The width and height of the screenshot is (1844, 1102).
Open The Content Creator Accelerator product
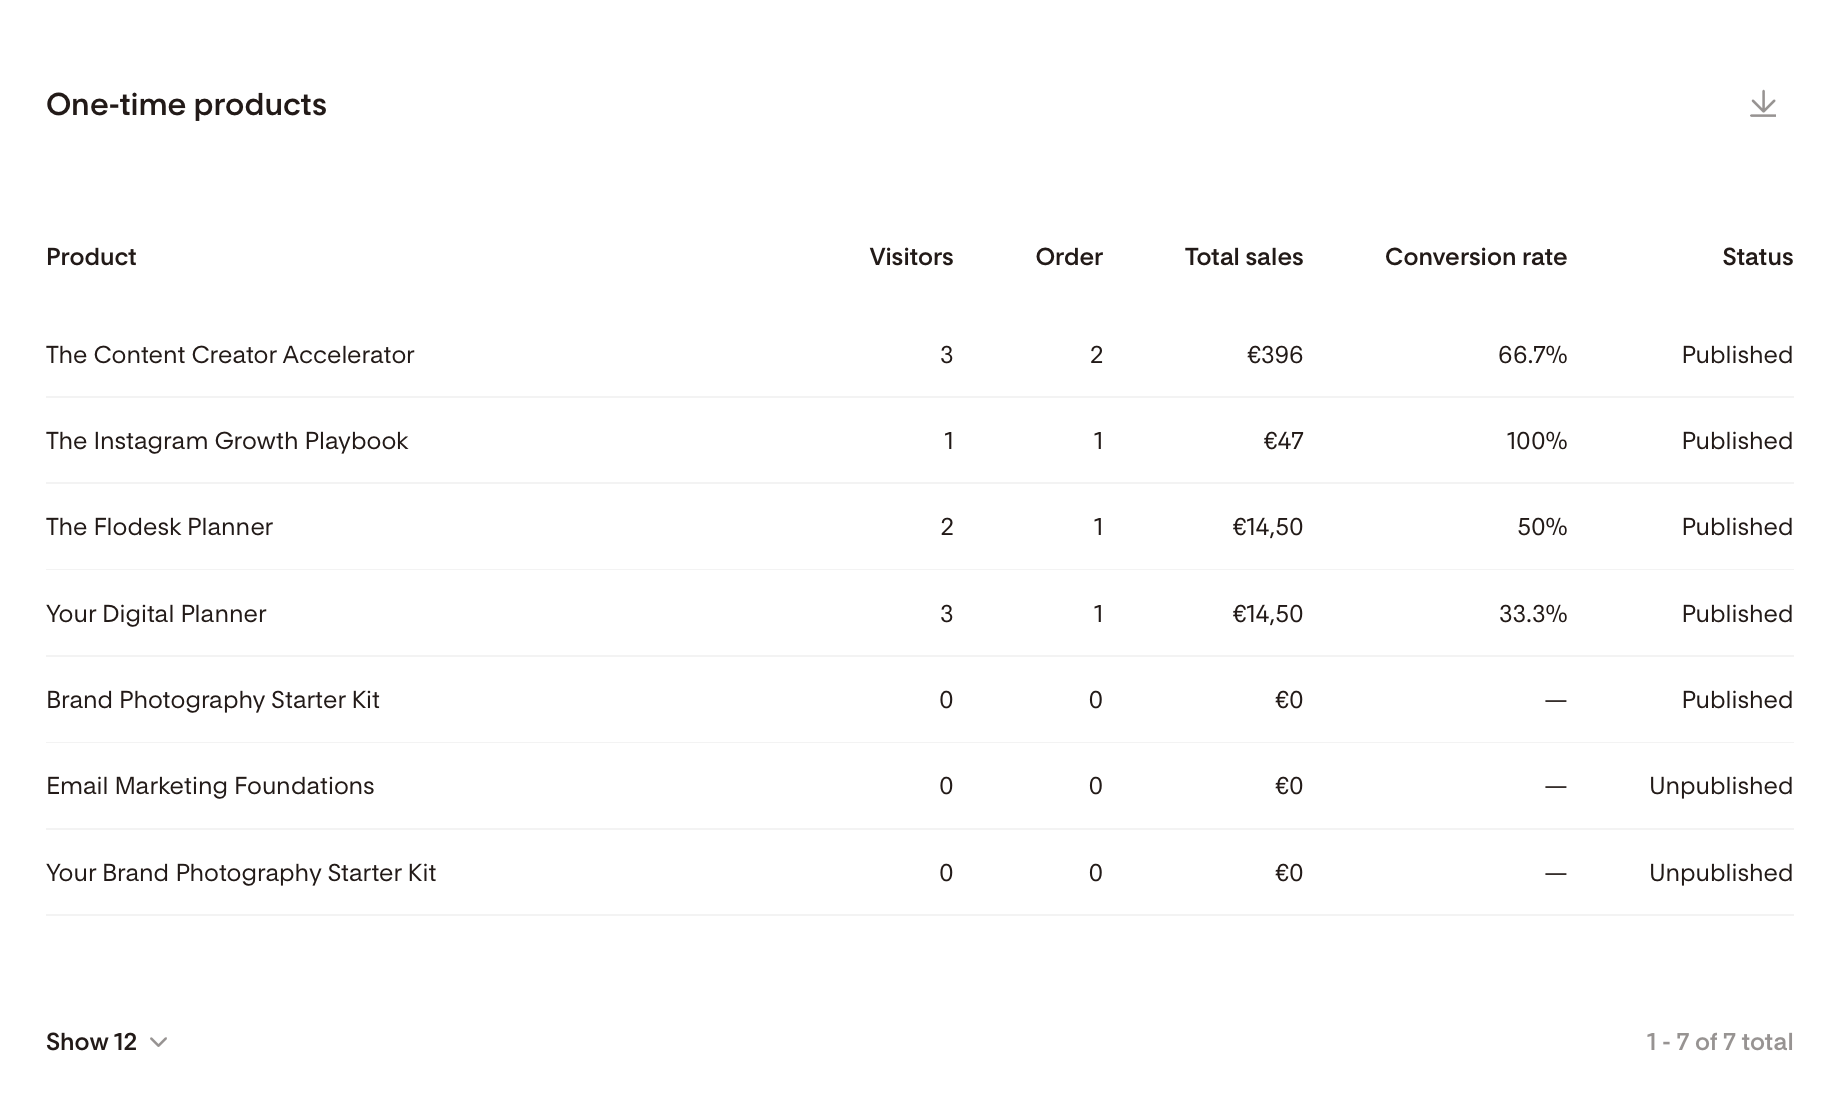(230, 355)
